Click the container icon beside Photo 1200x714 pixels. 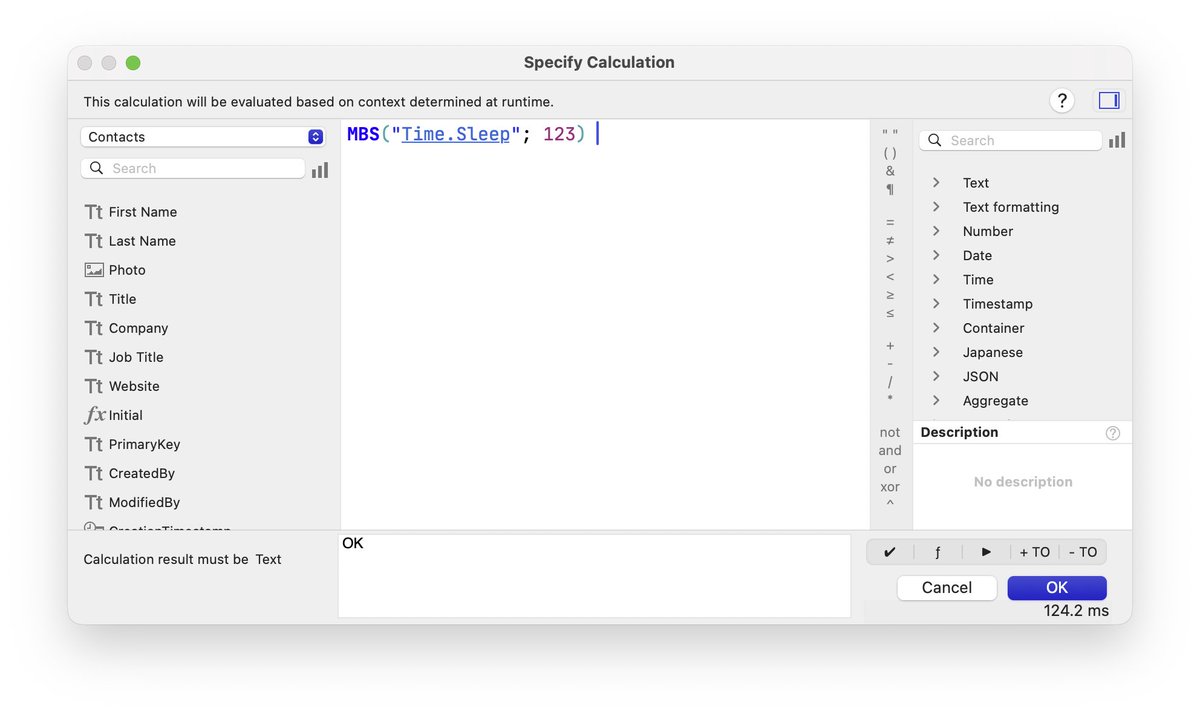coord(94,270)
